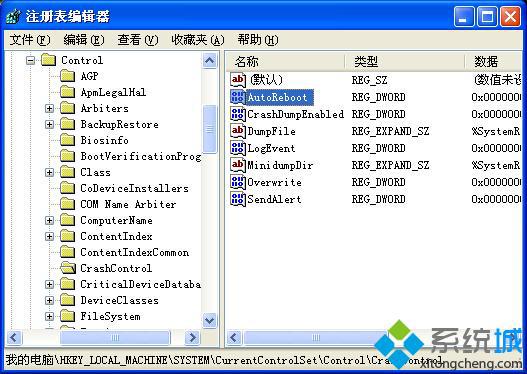Select the SendAlert DWORD value icon
Image resolution: width=527 pixels, height=374 pixels.
238,199
